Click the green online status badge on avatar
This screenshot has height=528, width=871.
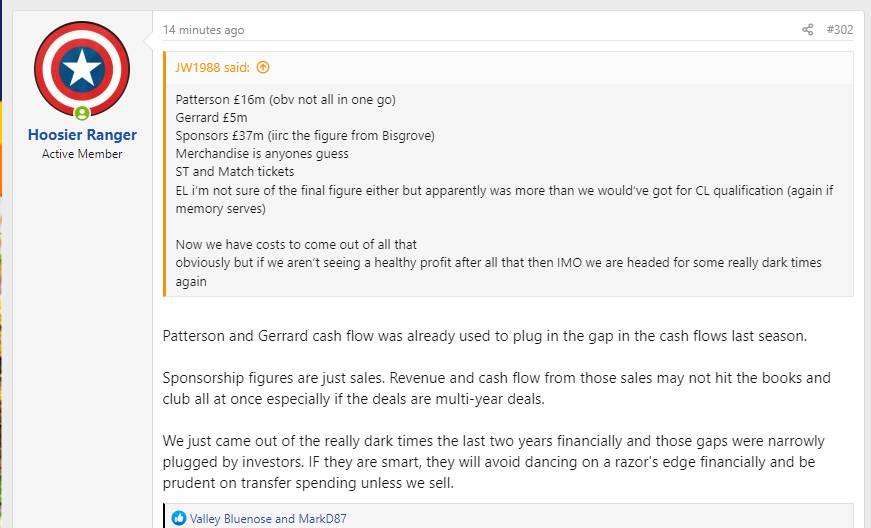pyautogui.click(x=82, y=113)
